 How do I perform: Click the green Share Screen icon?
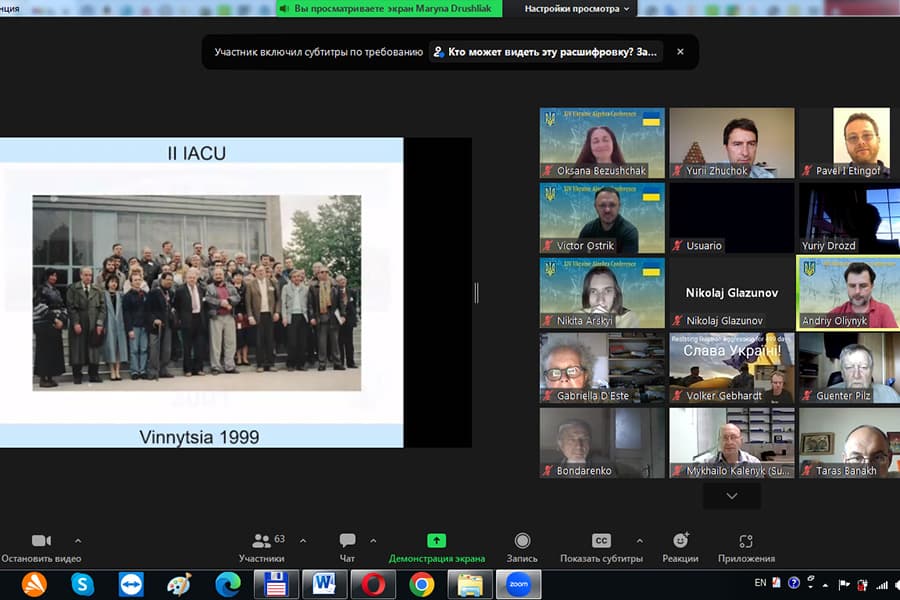tap(436, 541)
